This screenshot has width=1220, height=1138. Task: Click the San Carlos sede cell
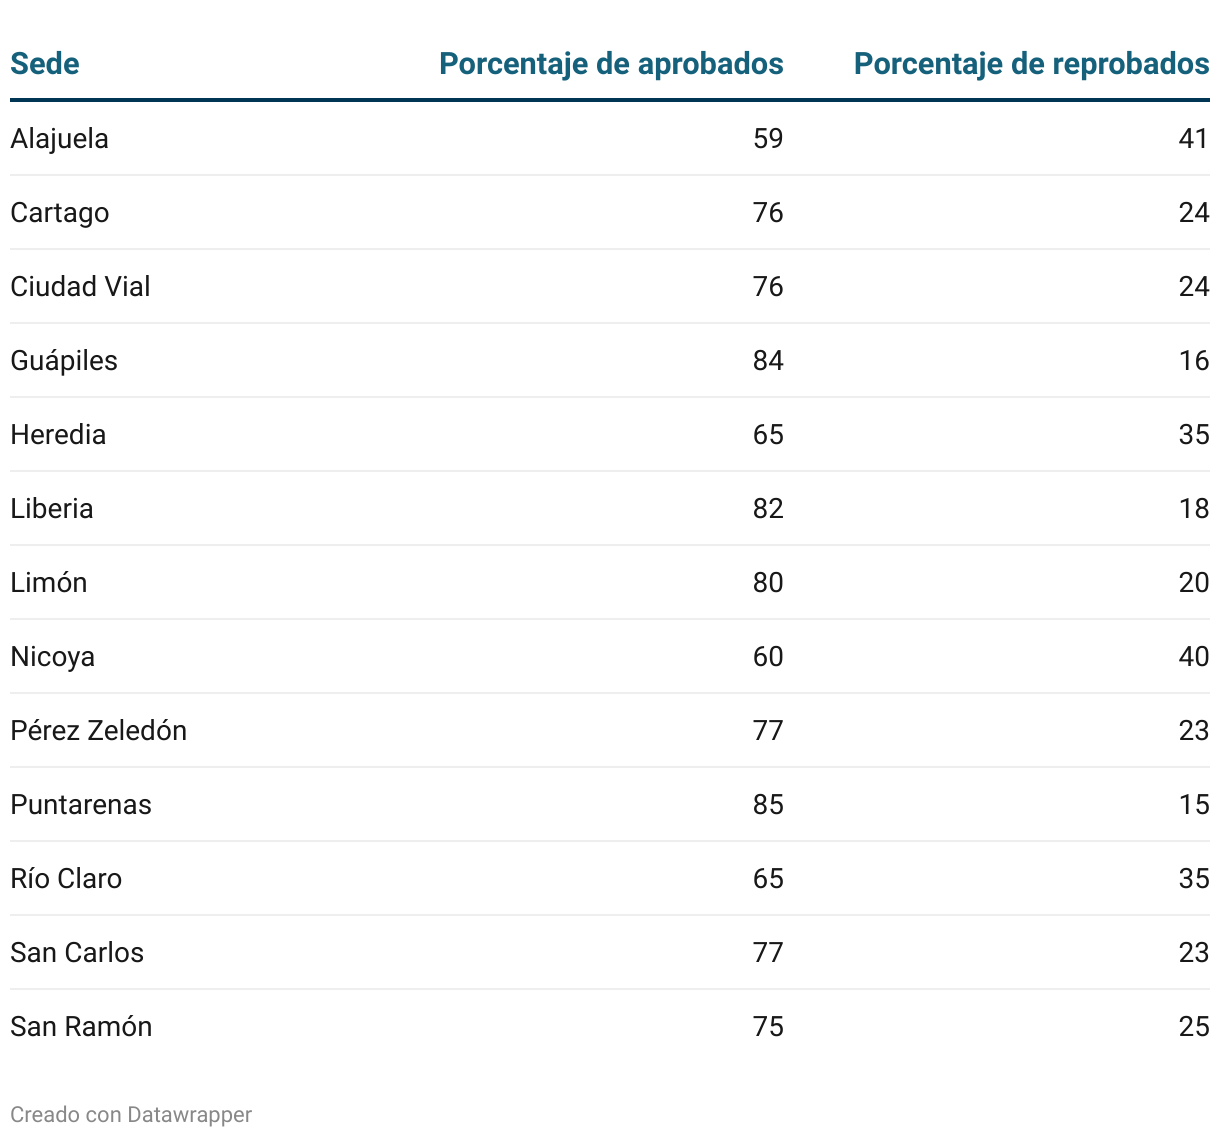tap(76, 952)
